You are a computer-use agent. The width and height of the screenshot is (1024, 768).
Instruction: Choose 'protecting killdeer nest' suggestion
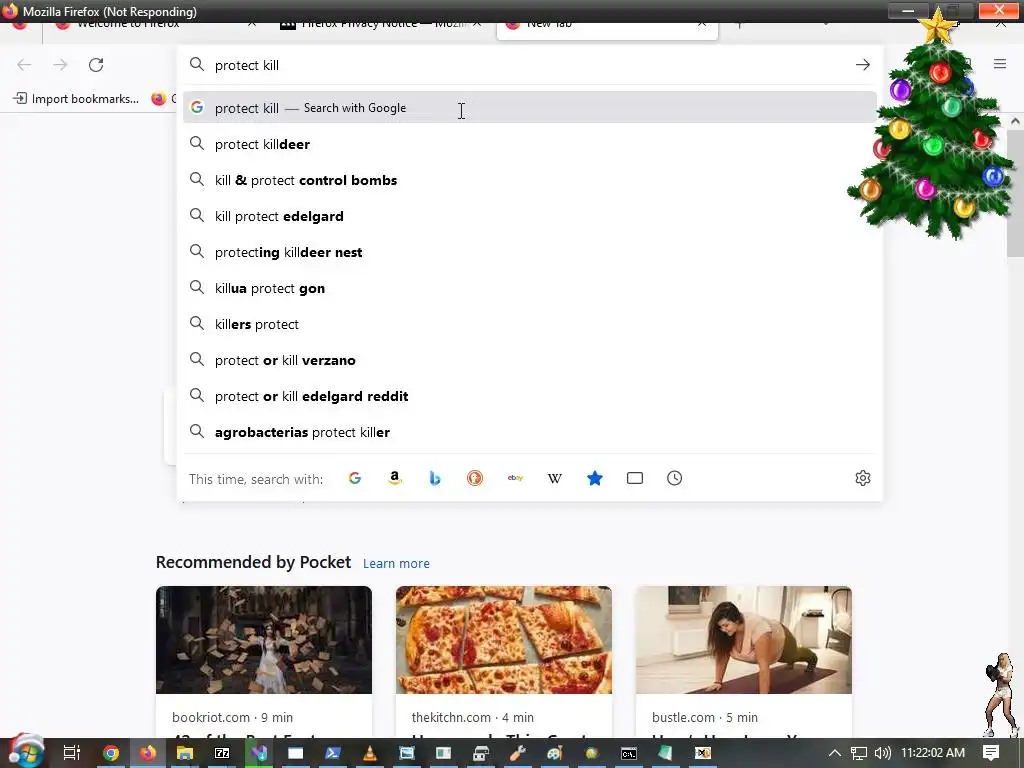tap(530, 252)
